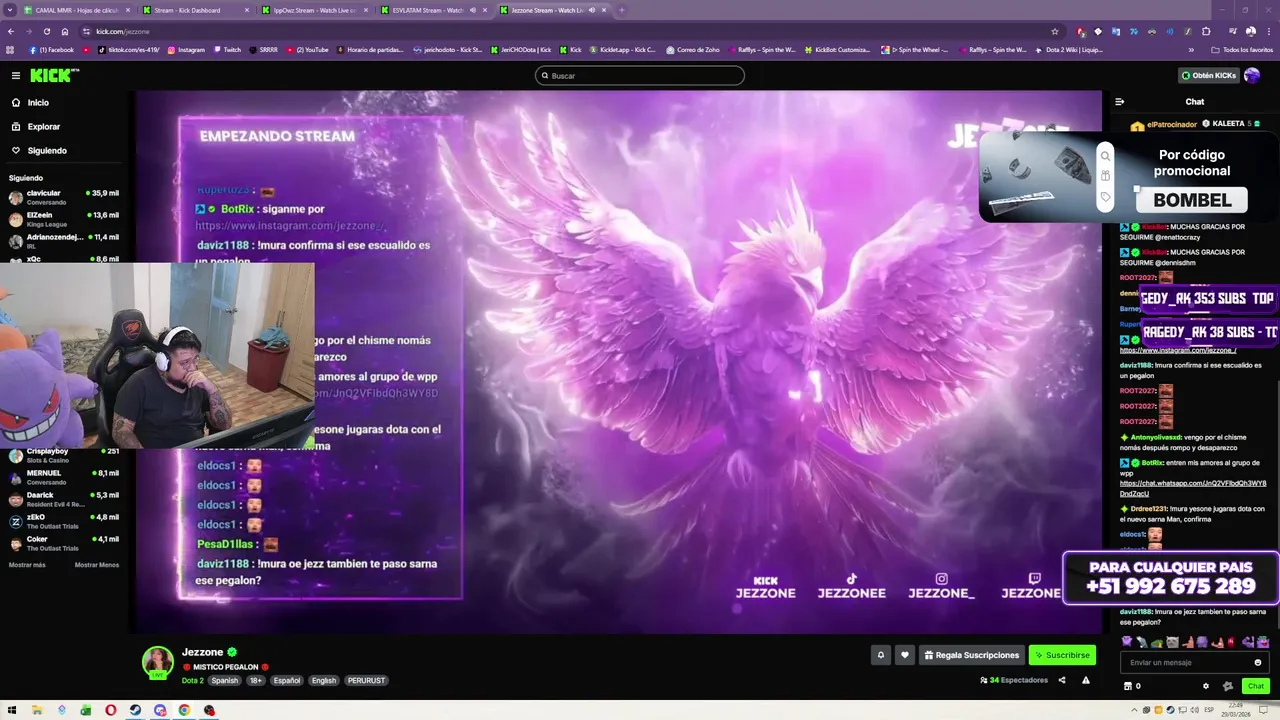Screen dimensions: 1280x720
Task: Click the Español tag
Action: (287, 680)
